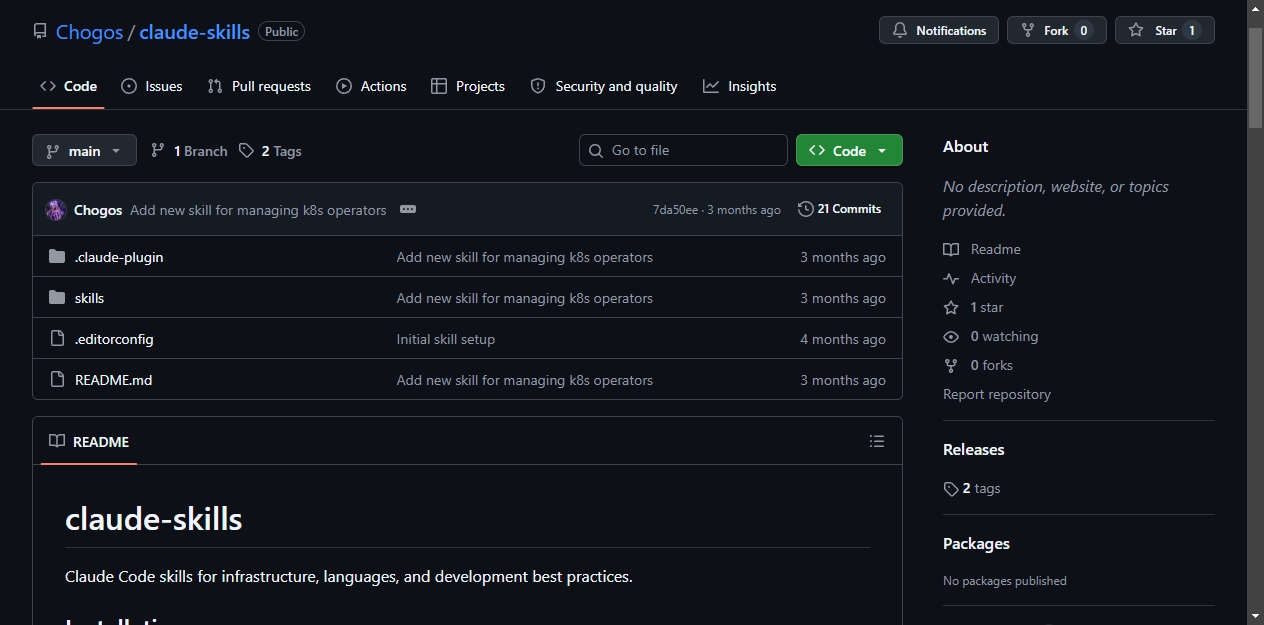The image size is (1264, 625).
Task: View the Insights tab
Action: pyautogui.click(x=739, y=86)
